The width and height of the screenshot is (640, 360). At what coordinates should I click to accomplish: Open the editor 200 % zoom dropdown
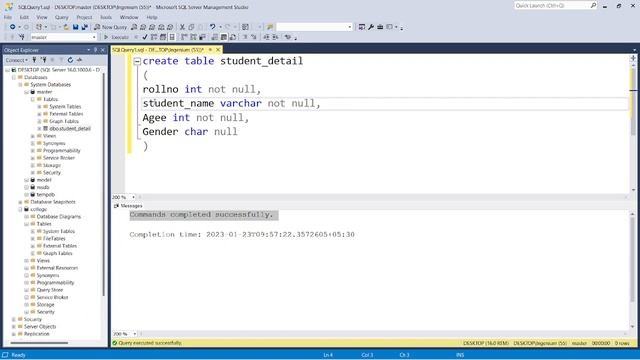(133, 197)
